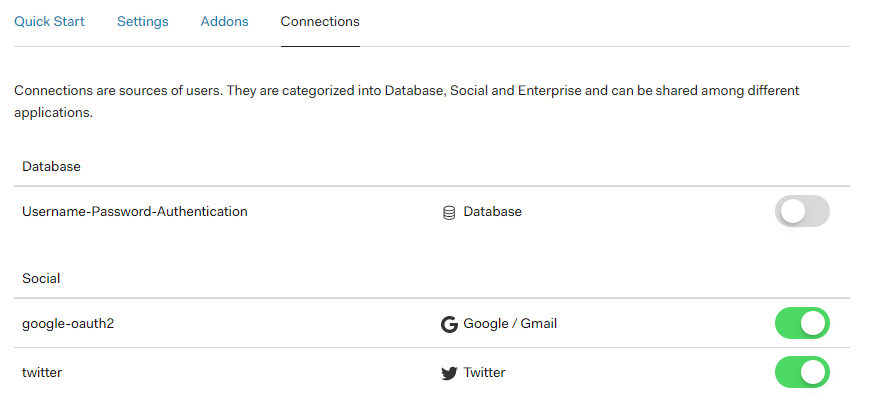872x415 pixels.
Task: Click the lowercase twitter connection name
Action: pos(43,373)
